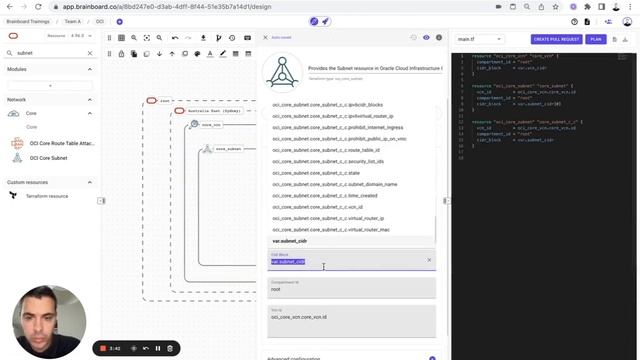This screenshot has height=360, width=640.
Task: Open version history clock icon
Action: tap(232, 38)
